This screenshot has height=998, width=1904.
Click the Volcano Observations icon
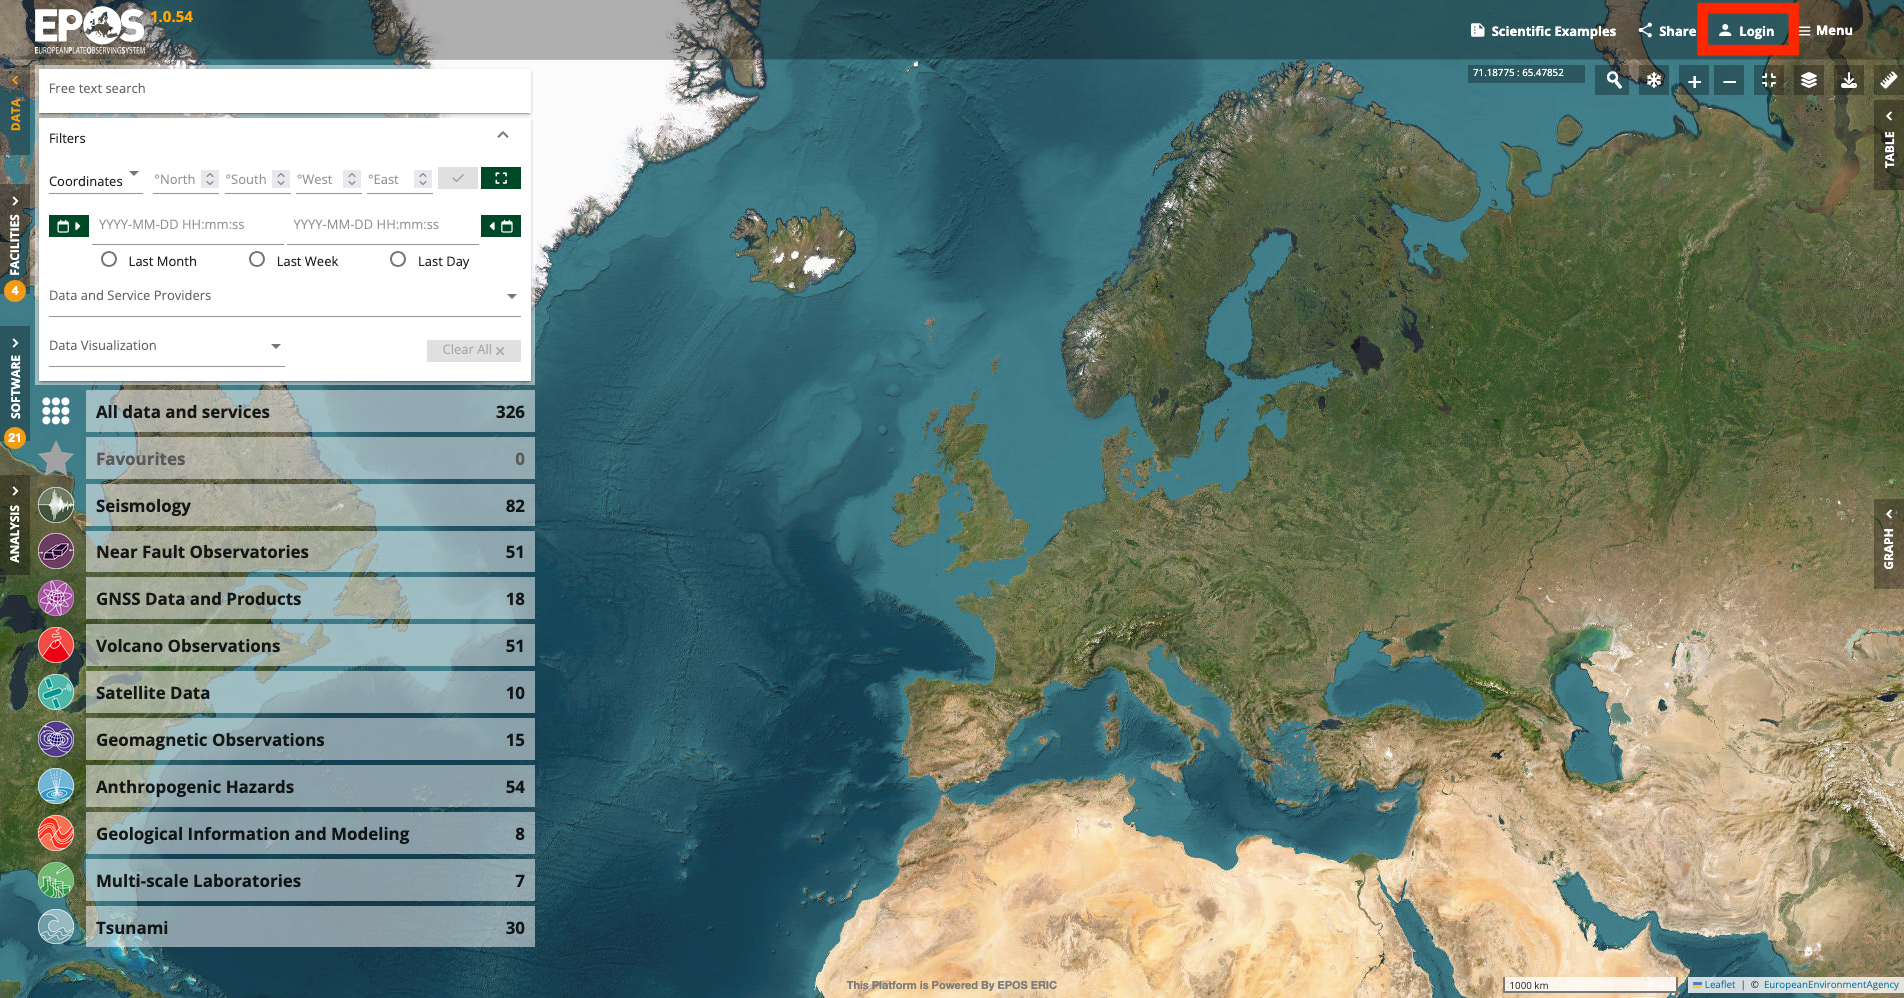[56, 646]
